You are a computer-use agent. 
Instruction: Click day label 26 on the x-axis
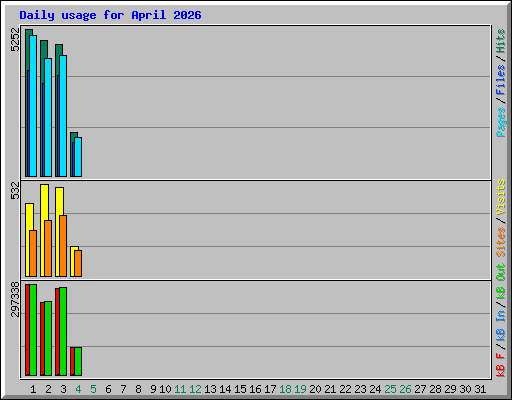pos(405,389)
